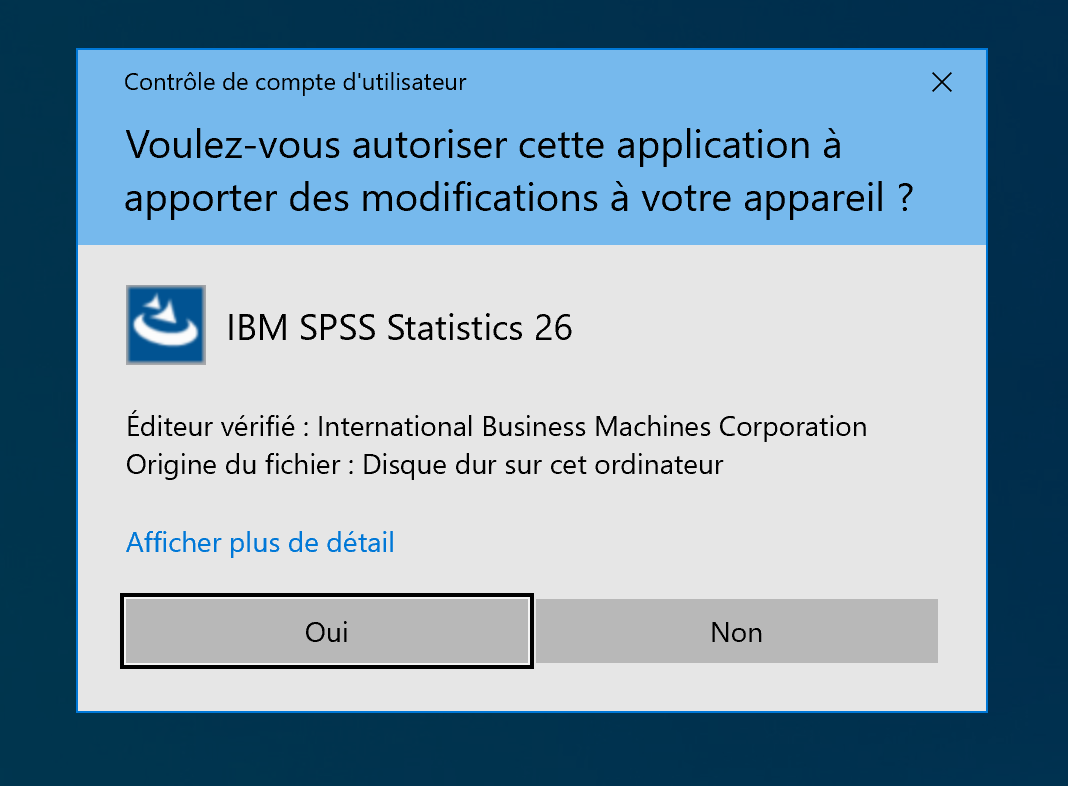Click the version number 26 after Statistics
The height and width of the screenshot is (786, 1068).
pyautogui.click(x=553, y=327)
